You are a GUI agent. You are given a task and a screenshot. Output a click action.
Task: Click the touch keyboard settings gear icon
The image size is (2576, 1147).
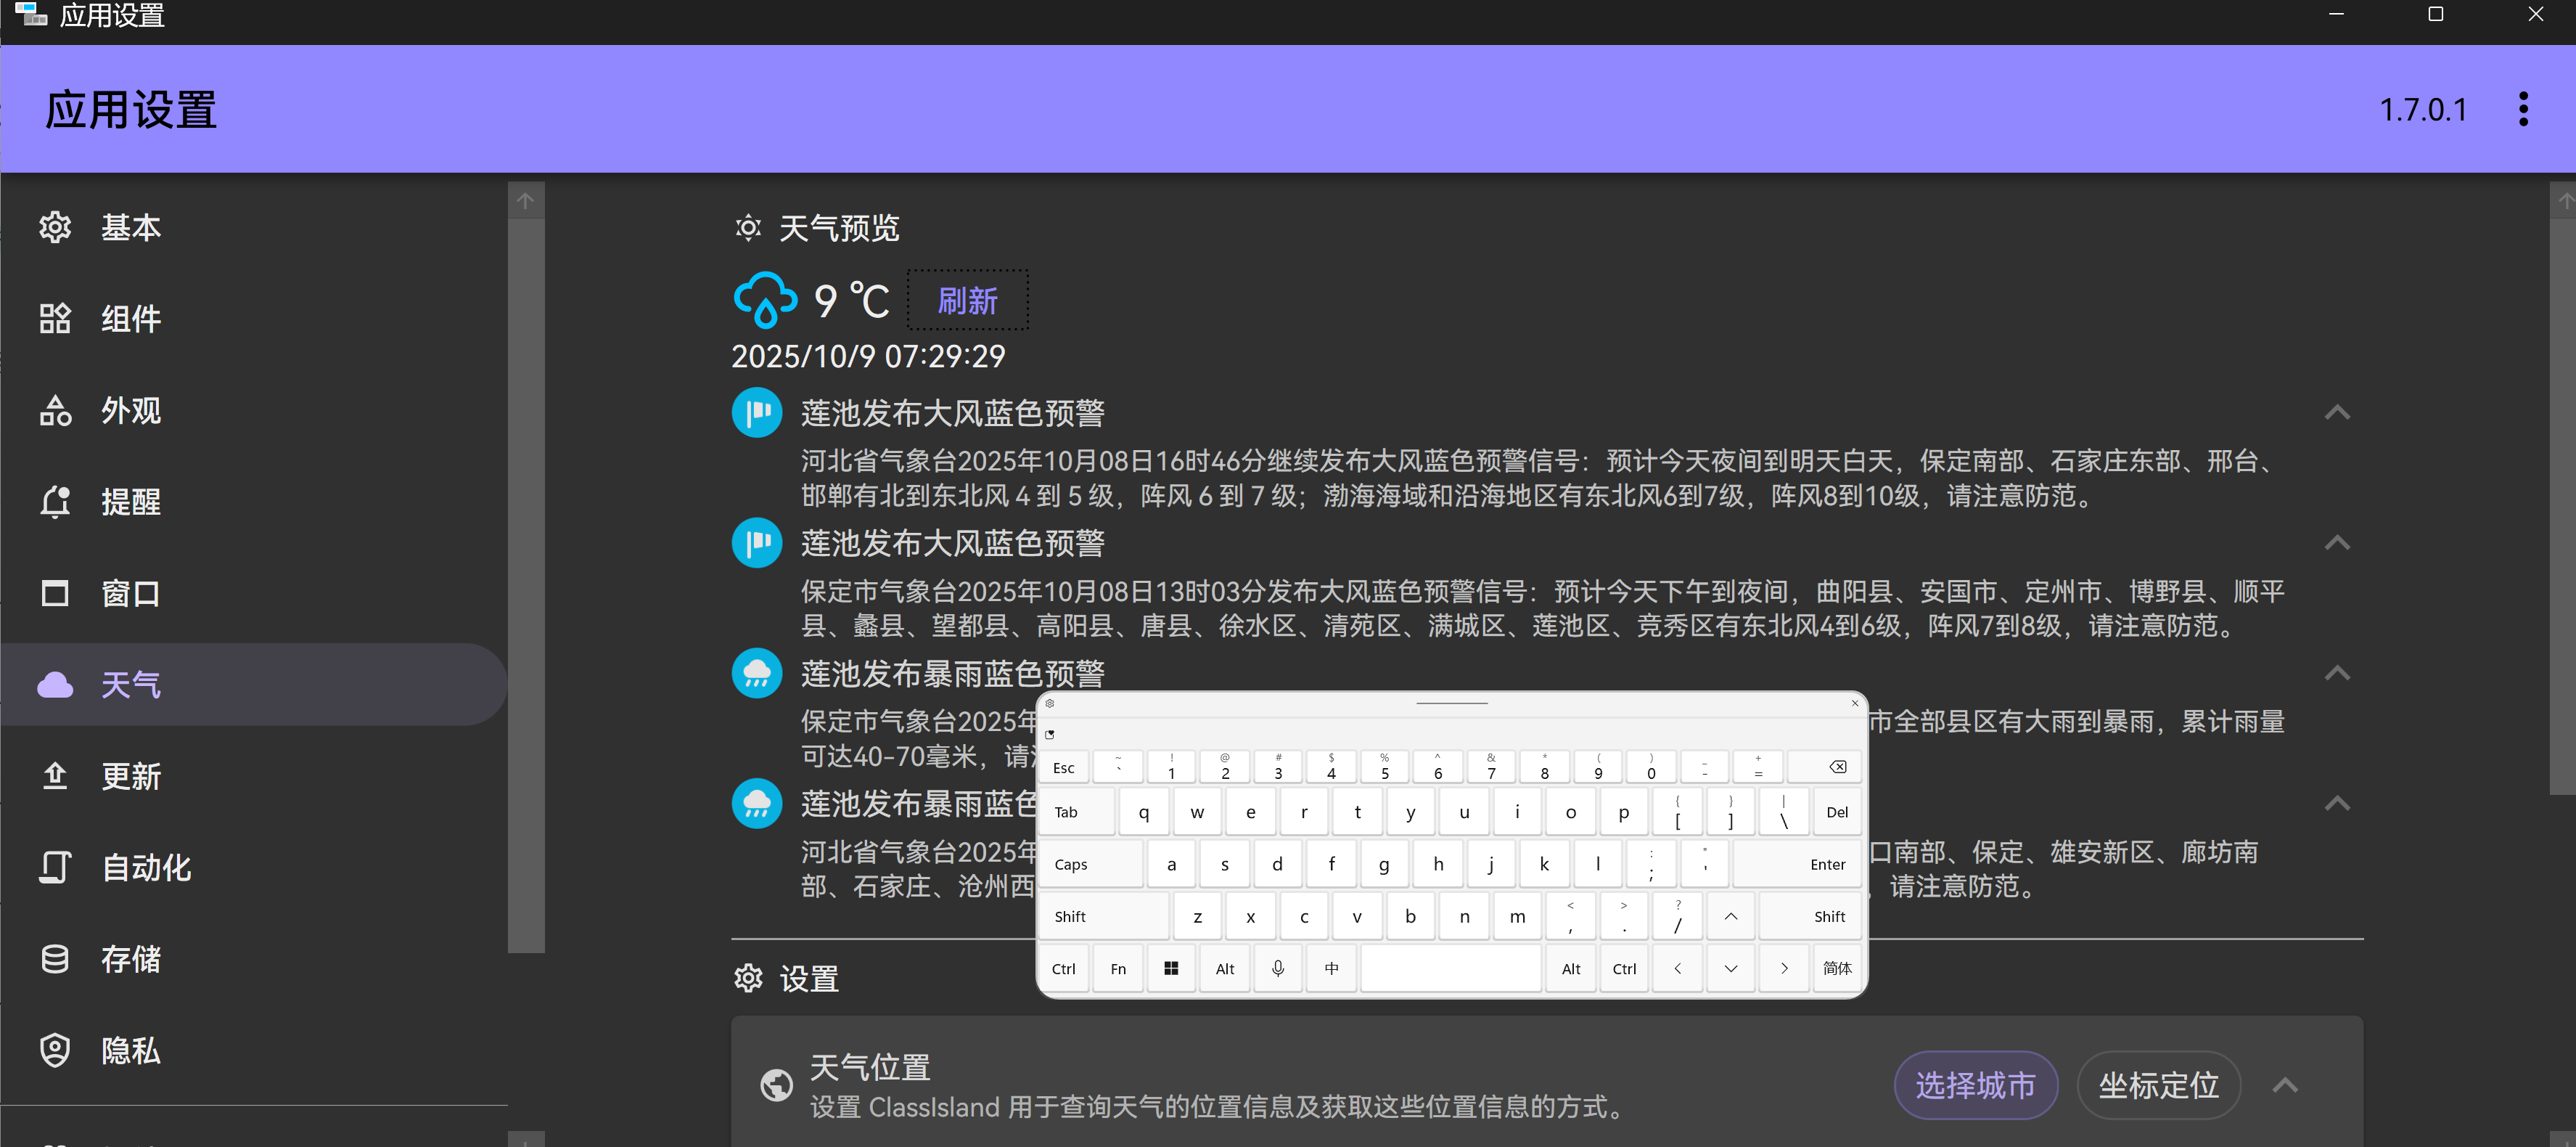pos(1050,703)
